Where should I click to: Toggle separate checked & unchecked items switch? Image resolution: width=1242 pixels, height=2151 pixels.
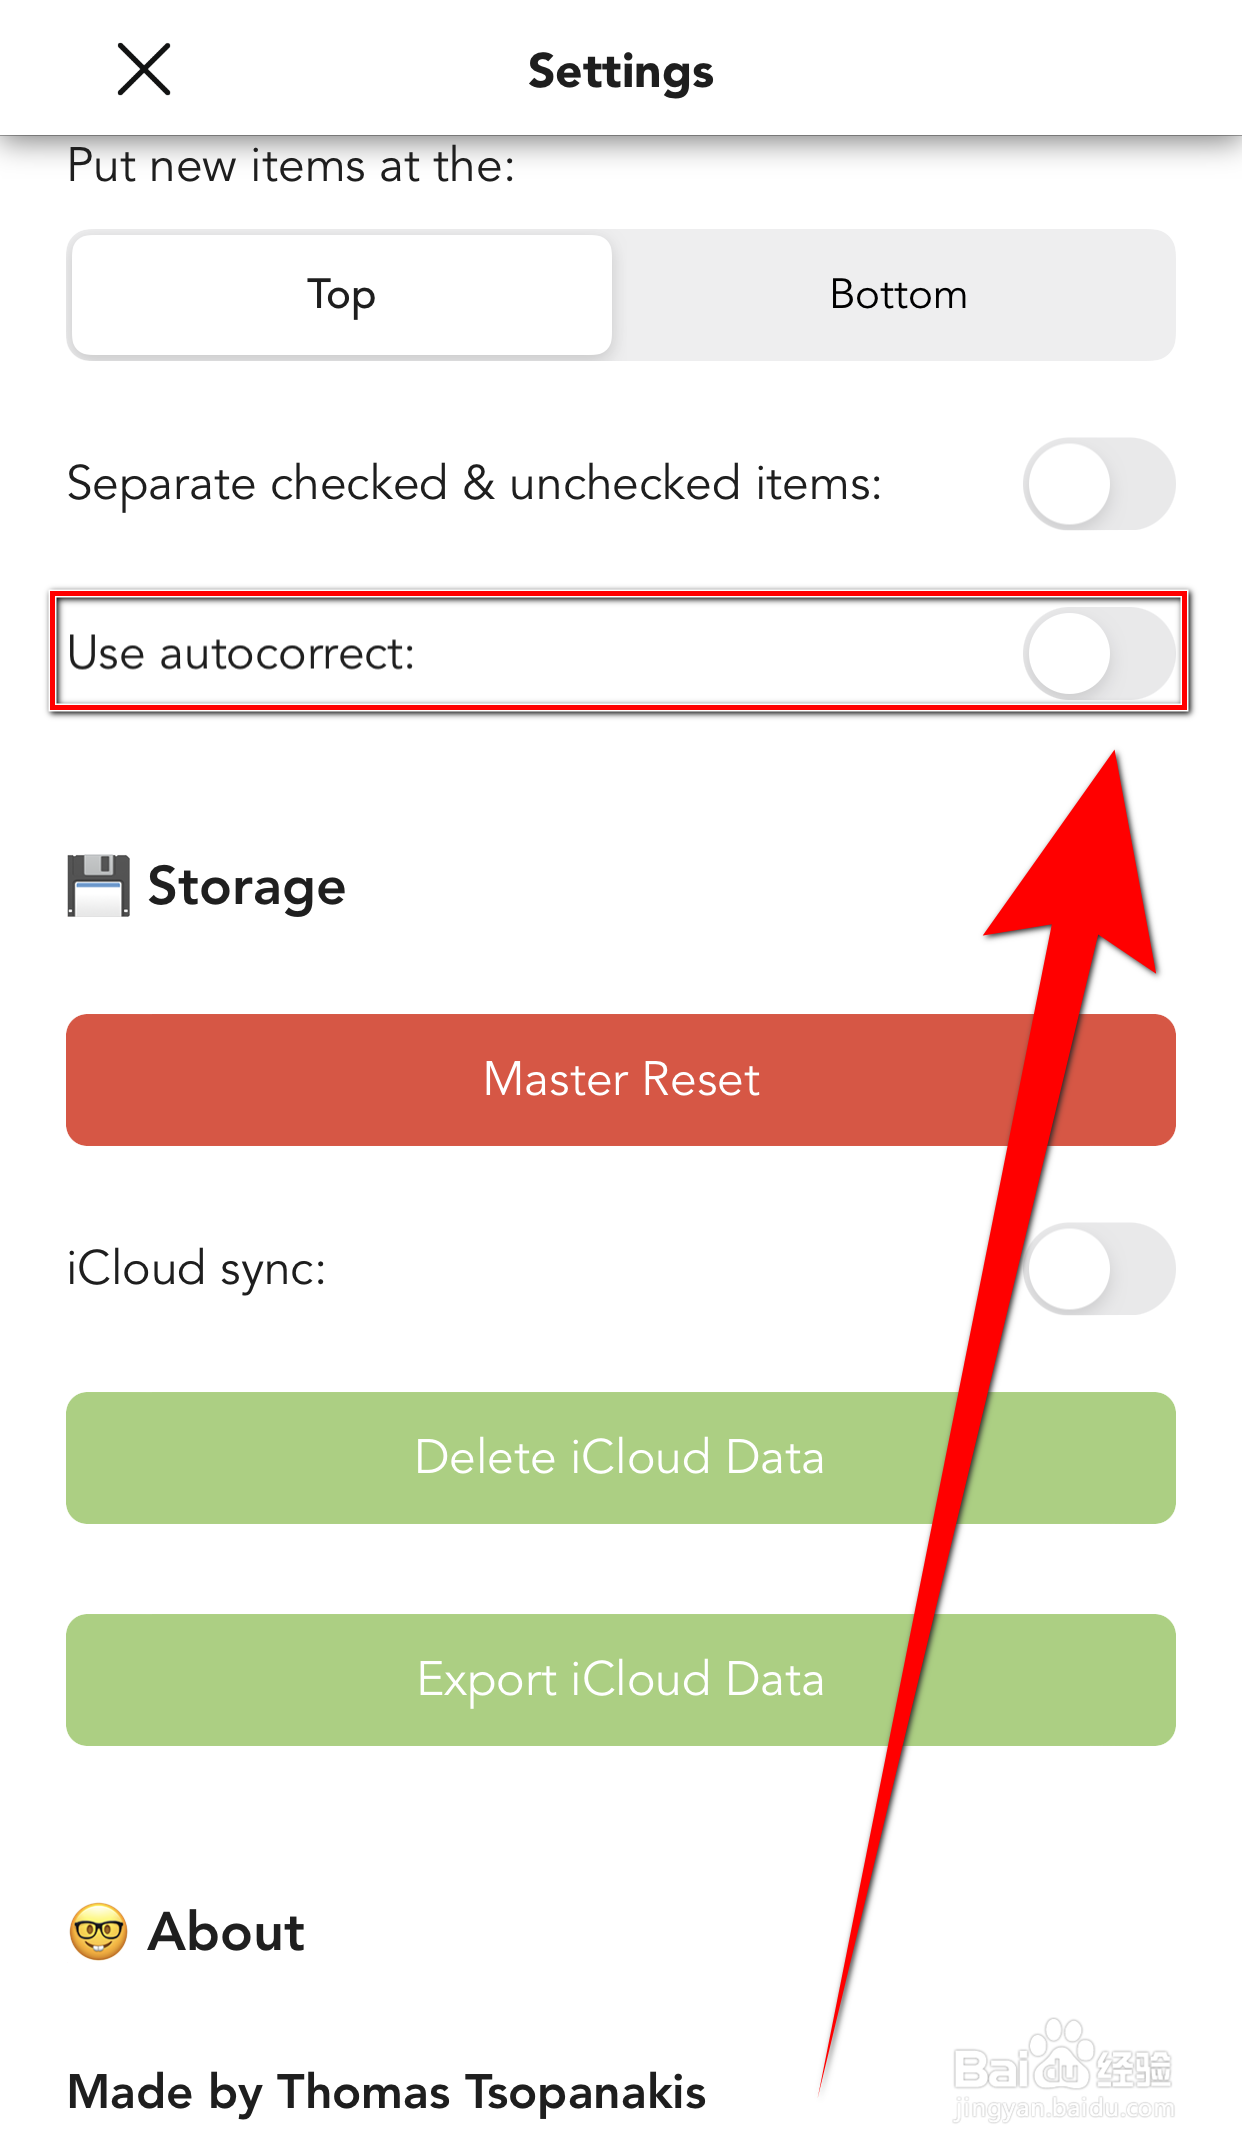click(x=1098, y=484)
